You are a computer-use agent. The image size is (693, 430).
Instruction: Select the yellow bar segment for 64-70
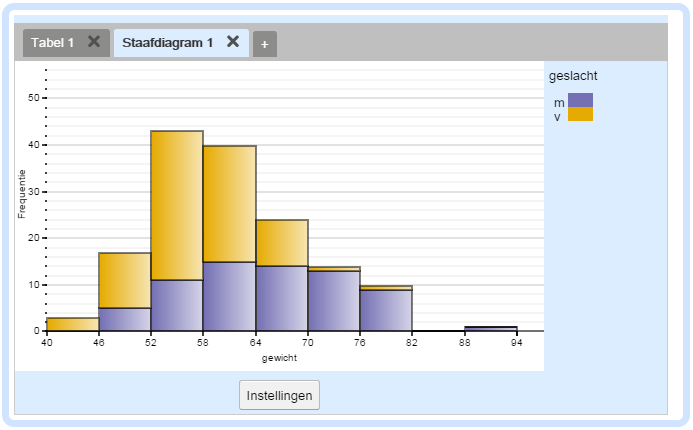pos(281,243)
